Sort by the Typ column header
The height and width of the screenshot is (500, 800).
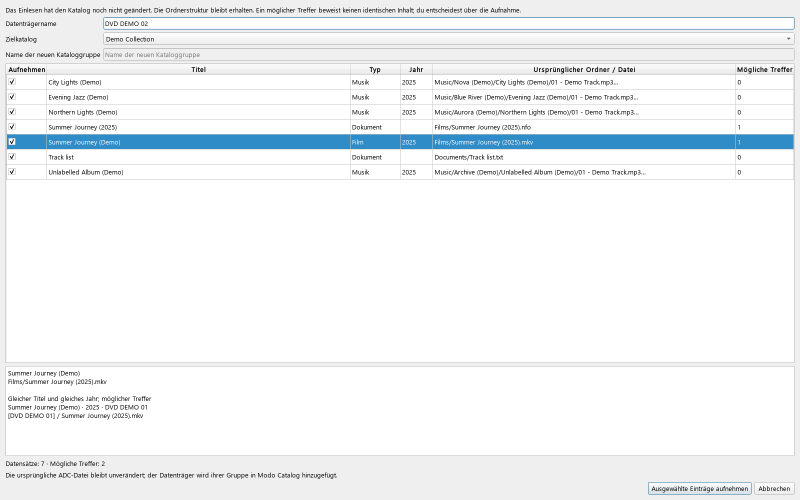(375, 69)
